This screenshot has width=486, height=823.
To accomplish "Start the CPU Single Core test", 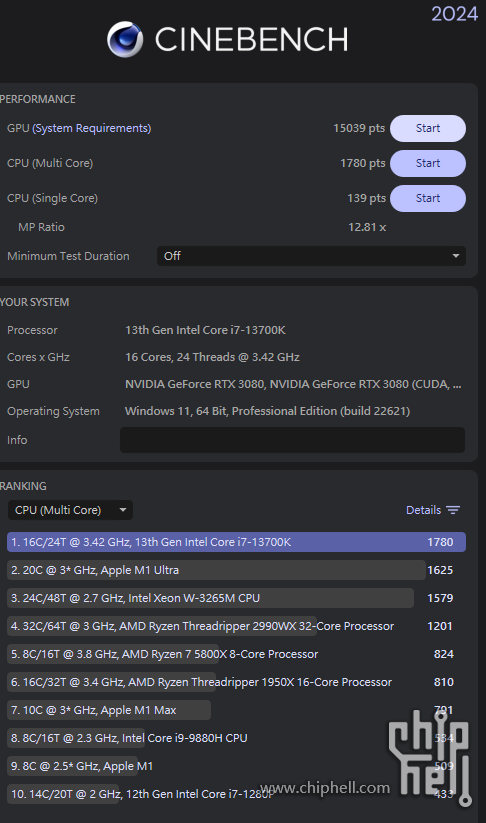I will pyautogui.click(x=428, y=198).
